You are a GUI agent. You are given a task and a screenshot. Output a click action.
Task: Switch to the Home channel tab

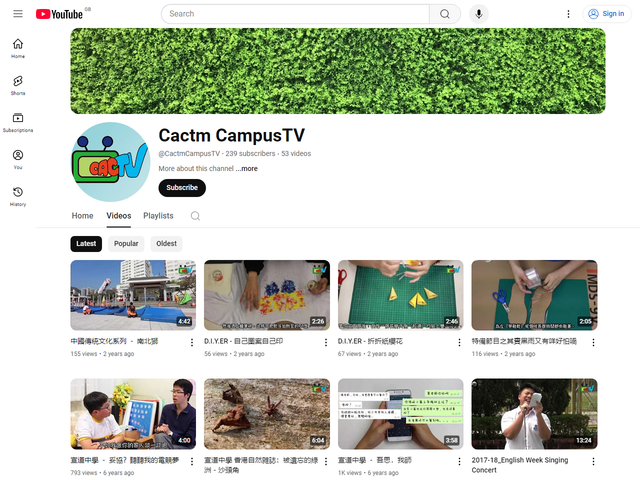(x=82, y=216)
